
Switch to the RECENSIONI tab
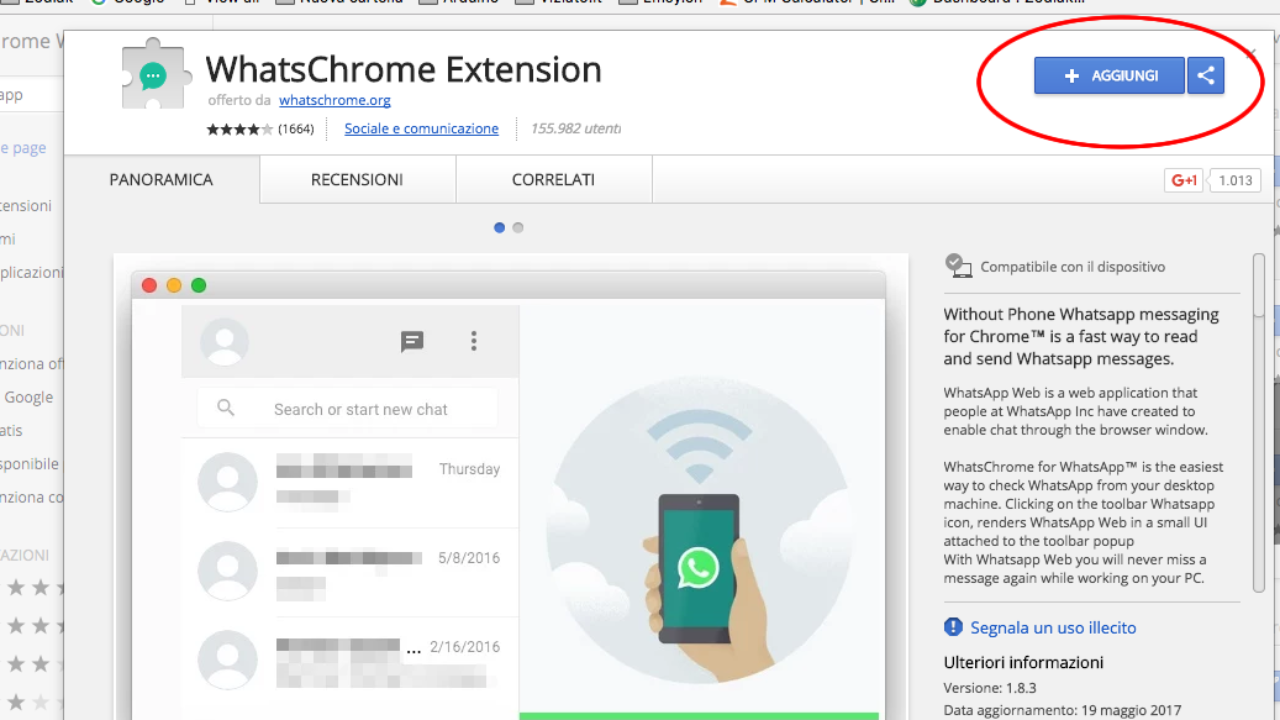(357, 180)
